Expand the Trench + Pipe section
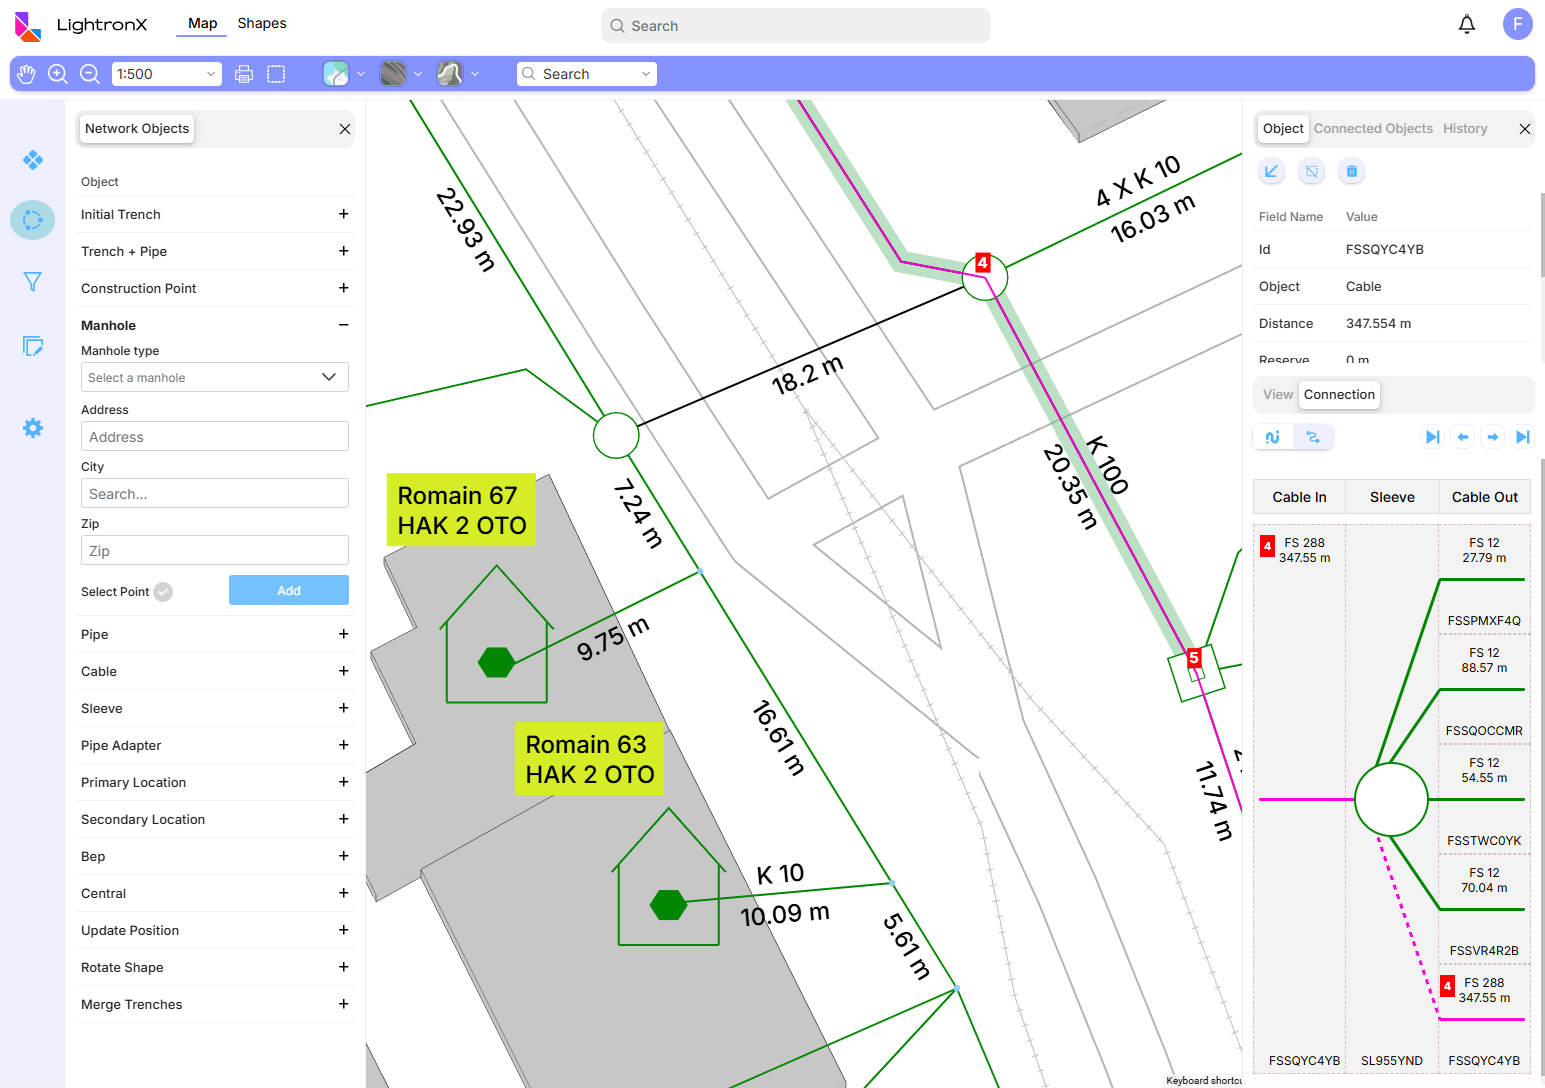The image size is (1545, 1088). coord(343,251)
